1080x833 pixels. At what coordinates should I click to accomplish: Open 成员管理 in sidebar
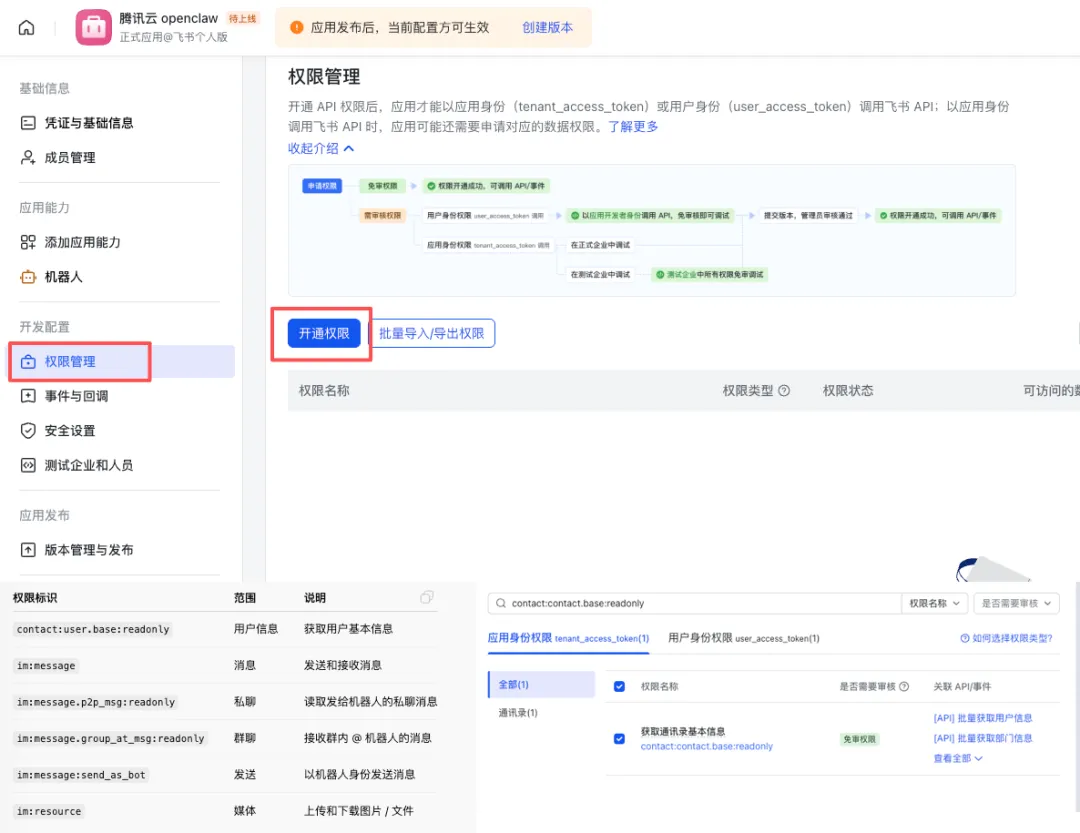70,158
